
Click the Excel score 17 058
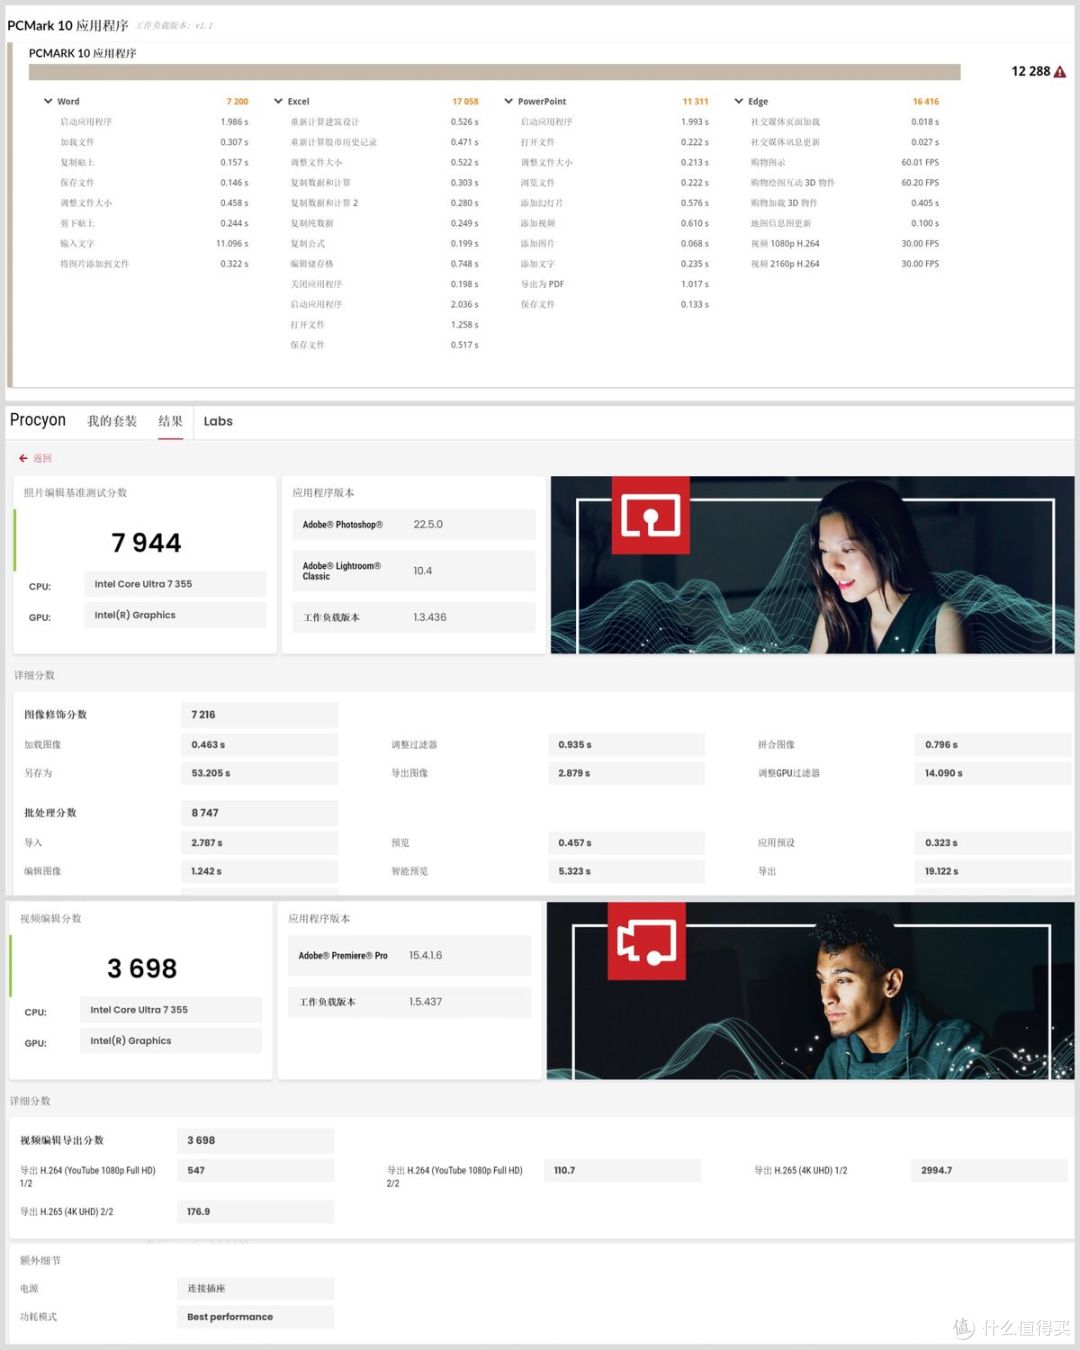(465, 101)
